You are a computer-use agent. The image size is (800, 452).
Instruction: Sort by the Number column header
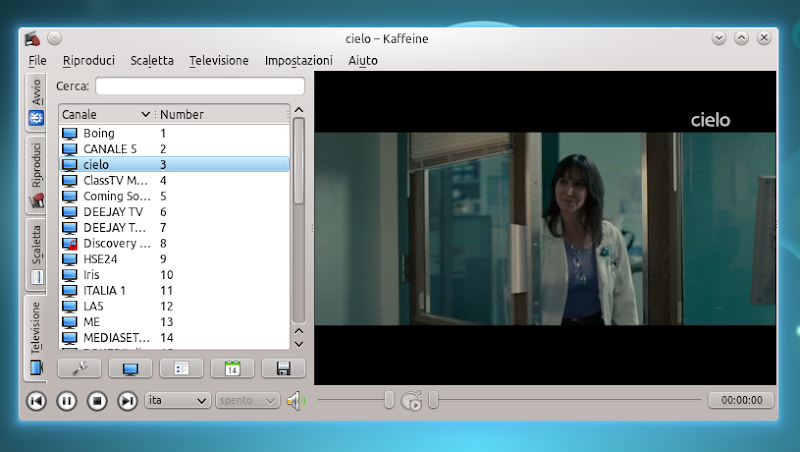pos(221,114)
